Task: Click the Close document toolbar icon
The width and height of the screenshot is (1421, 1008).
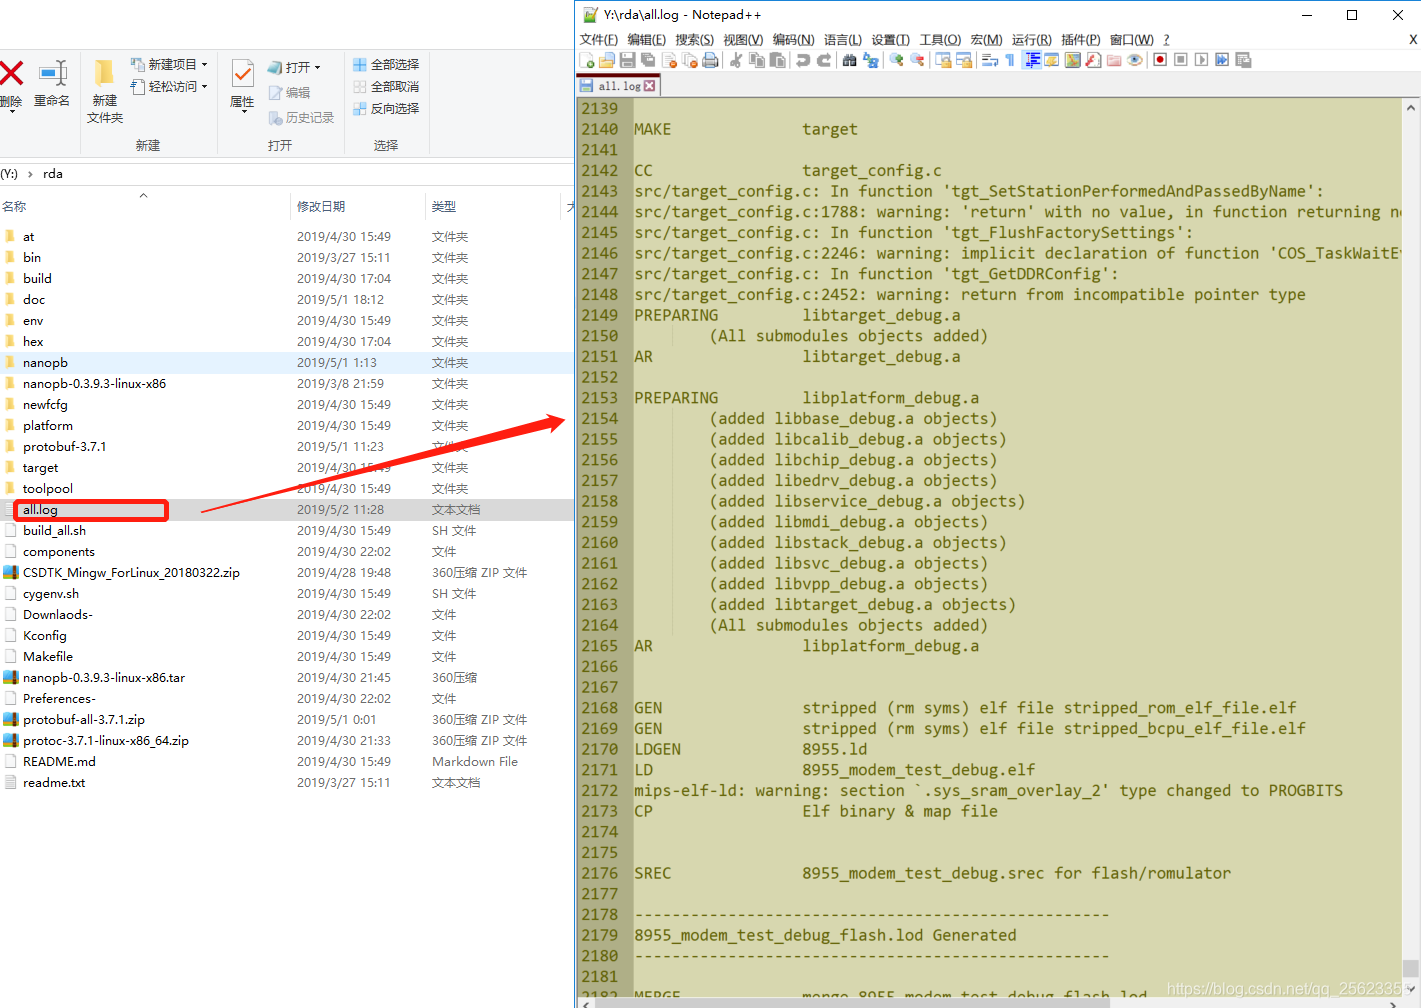Action: click(669, 60)
